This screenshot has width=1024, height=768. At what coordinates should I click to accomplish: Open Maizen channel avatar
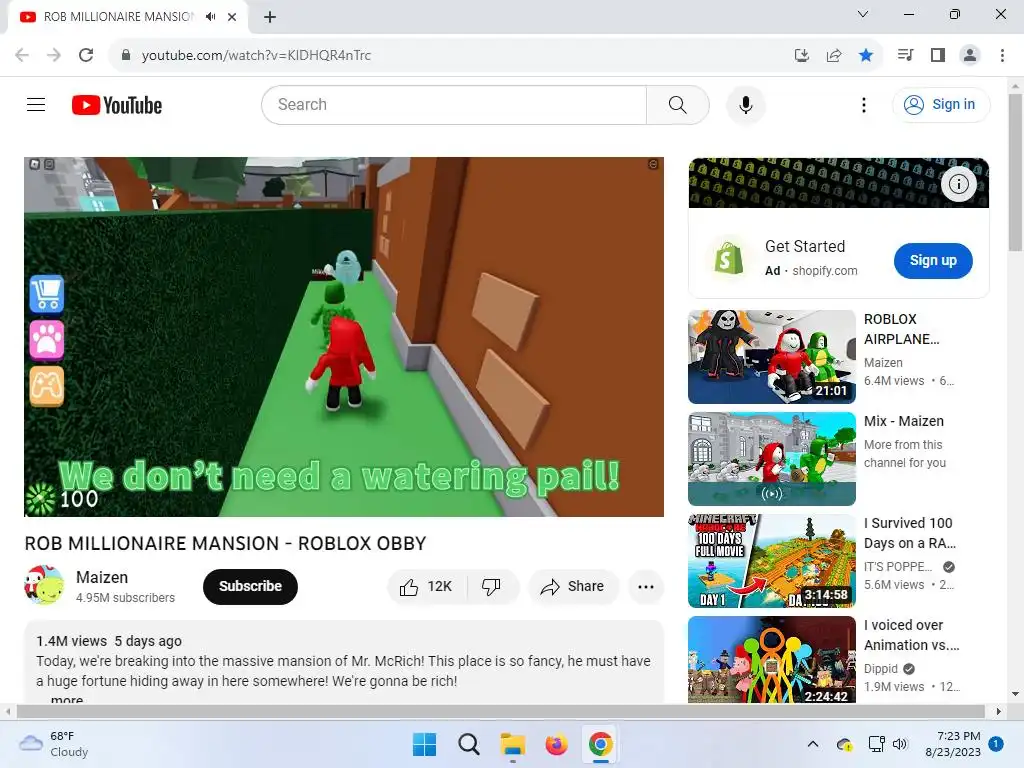point(44,585)
